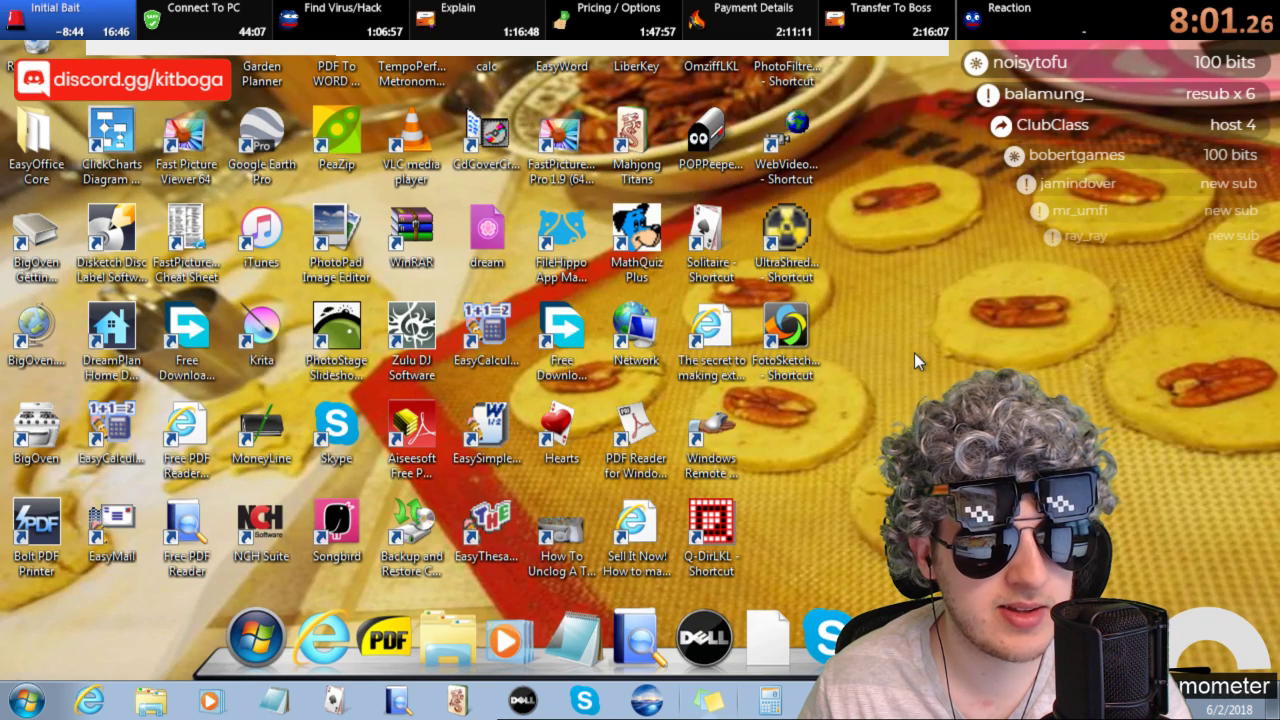Click the BigOven Gettin... desktop icon
The height and width of the screenshot is (720, 1280).
(36, 229)
